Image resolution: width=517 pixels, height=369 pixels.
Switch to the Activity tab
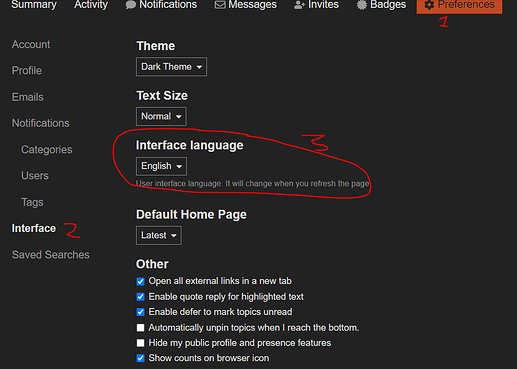tap(91, 5)
